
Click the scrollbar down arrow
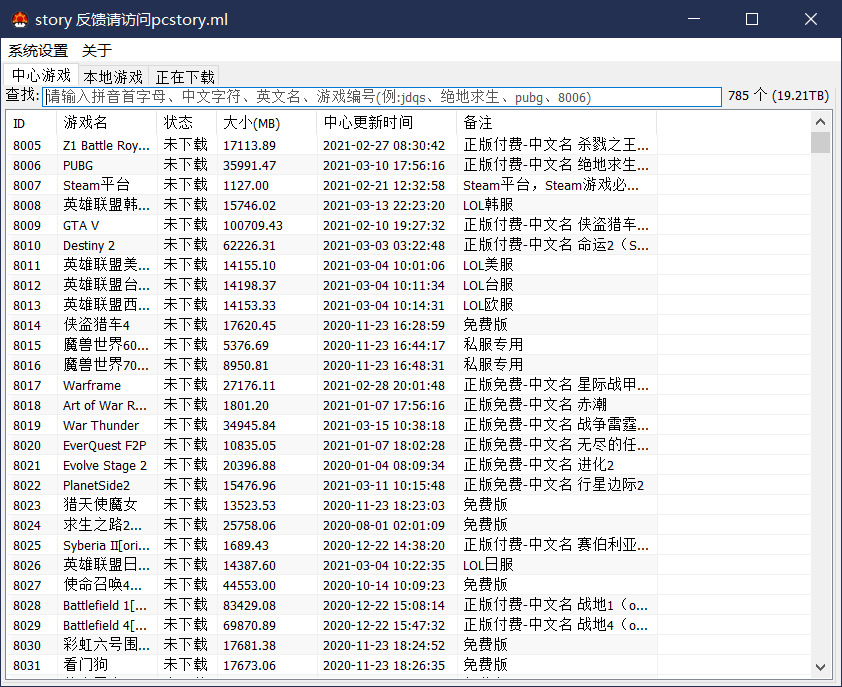tap(820, 667)
